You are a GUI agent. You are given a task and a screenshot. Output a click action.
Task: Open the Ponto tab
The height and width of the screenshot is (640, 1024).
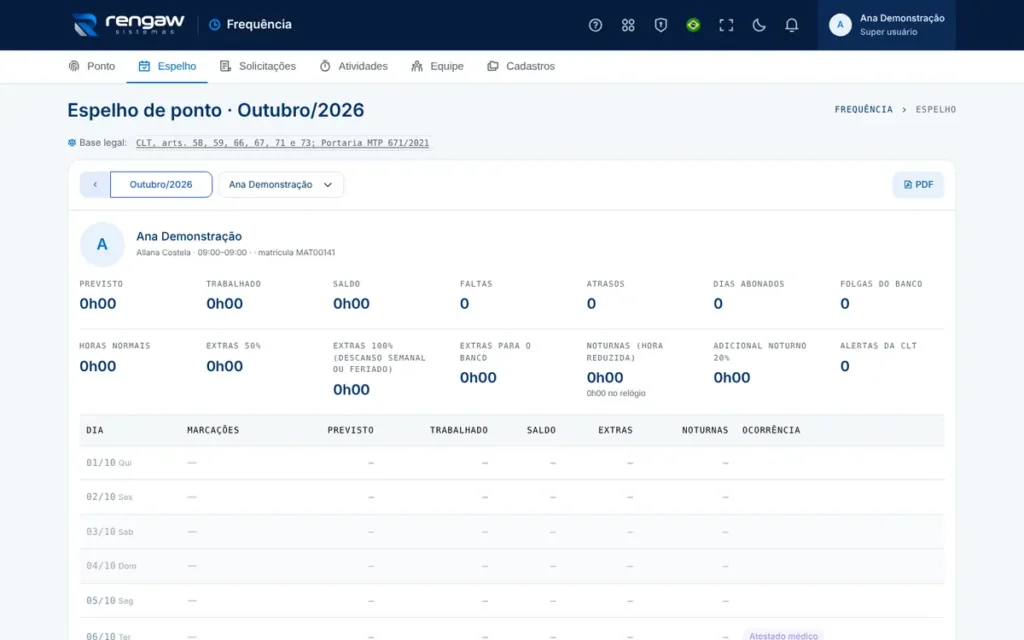click(x=91, y=66)
